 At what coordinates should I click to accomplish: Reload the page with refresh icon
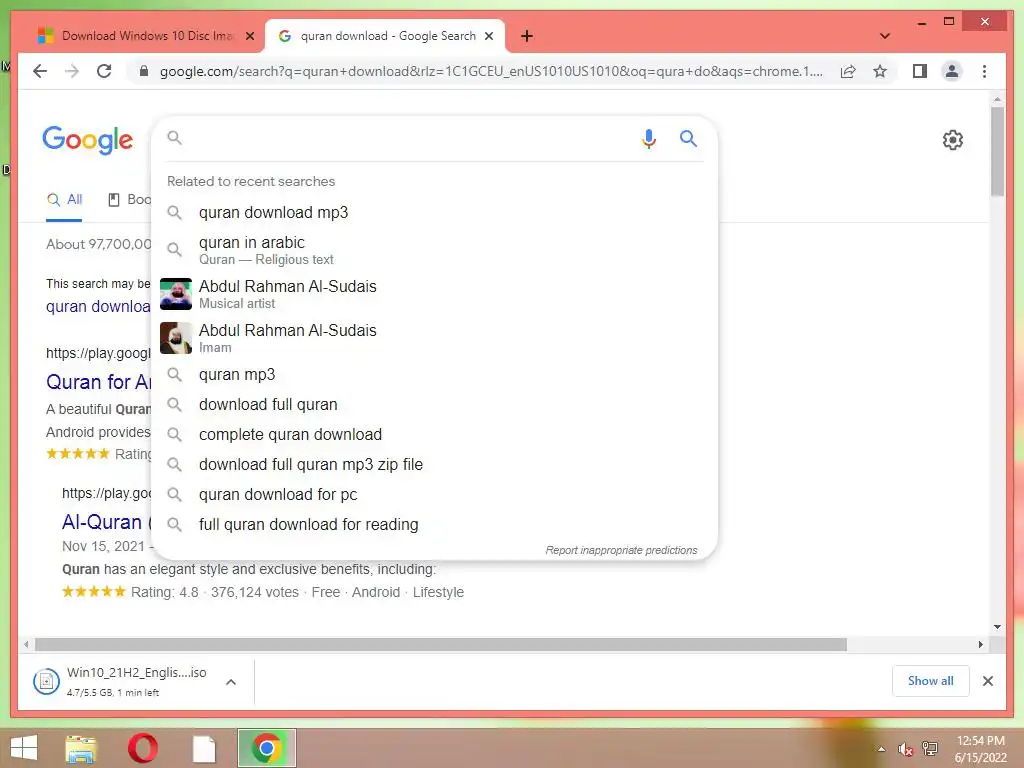pos(104,71)
